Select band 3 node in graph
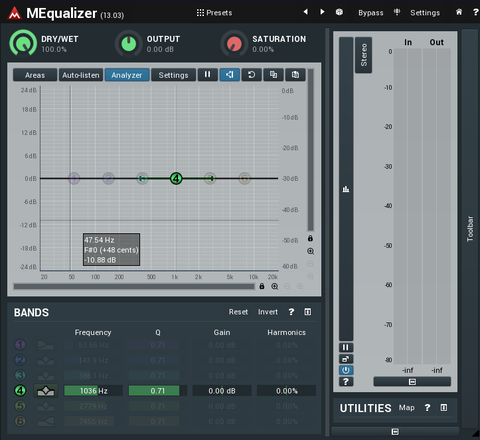The width and height of the screenshot is (480, 440). point(142,178)
